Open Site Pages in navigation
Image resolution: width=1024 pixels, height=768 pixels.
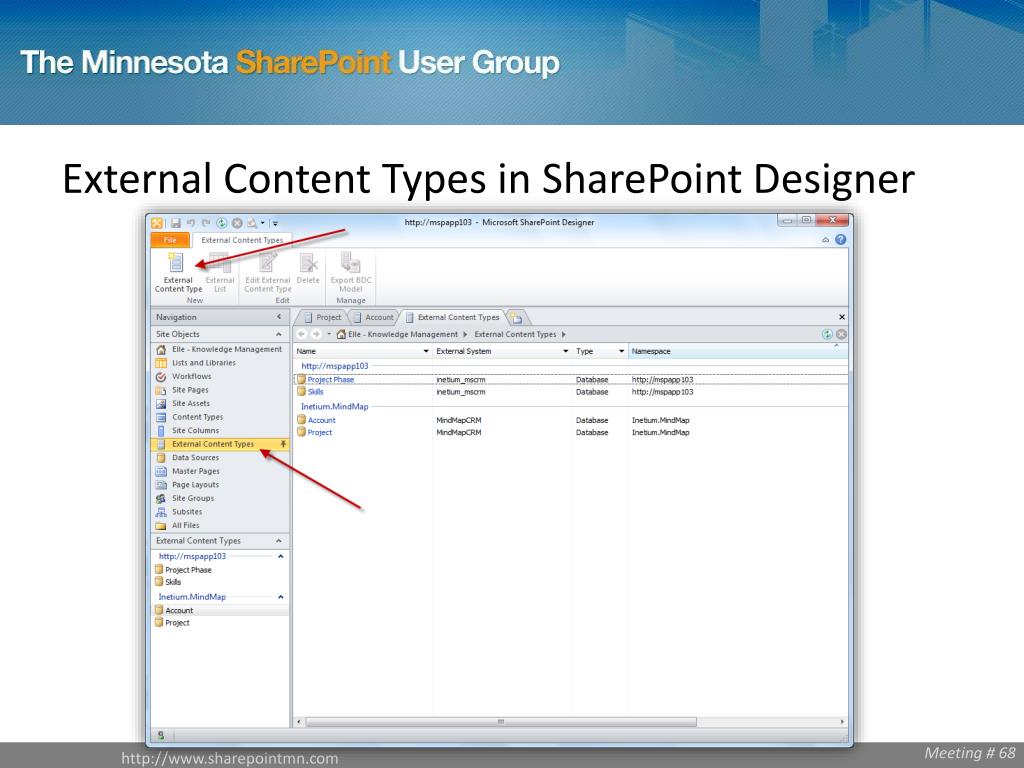coord(220,390)
